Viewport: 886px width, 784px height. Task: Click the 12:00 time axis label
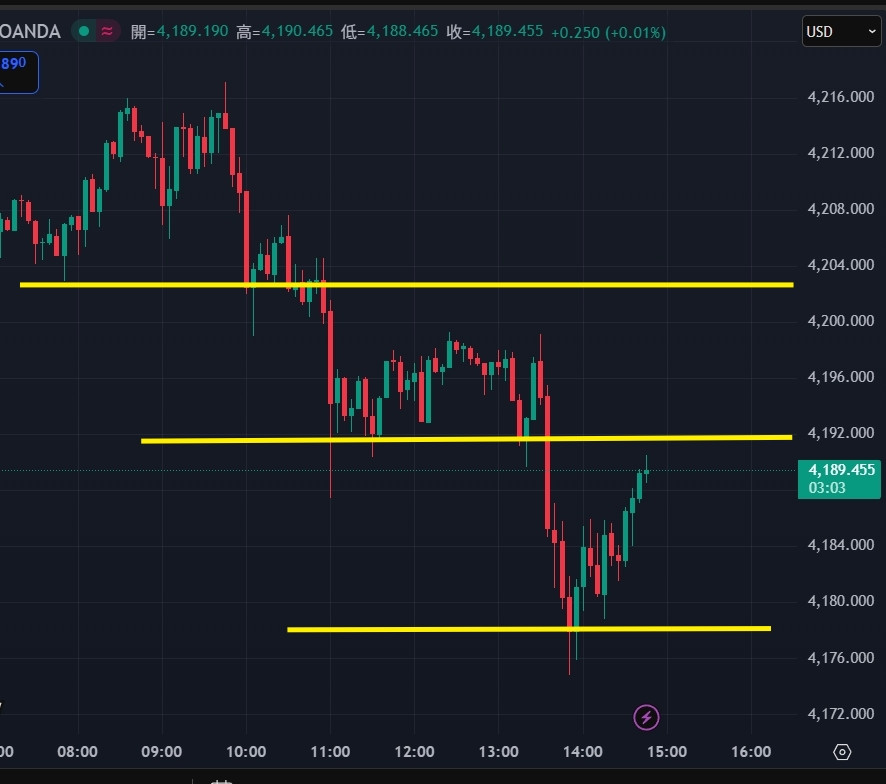pyautogui.click(x=414, y=752)
